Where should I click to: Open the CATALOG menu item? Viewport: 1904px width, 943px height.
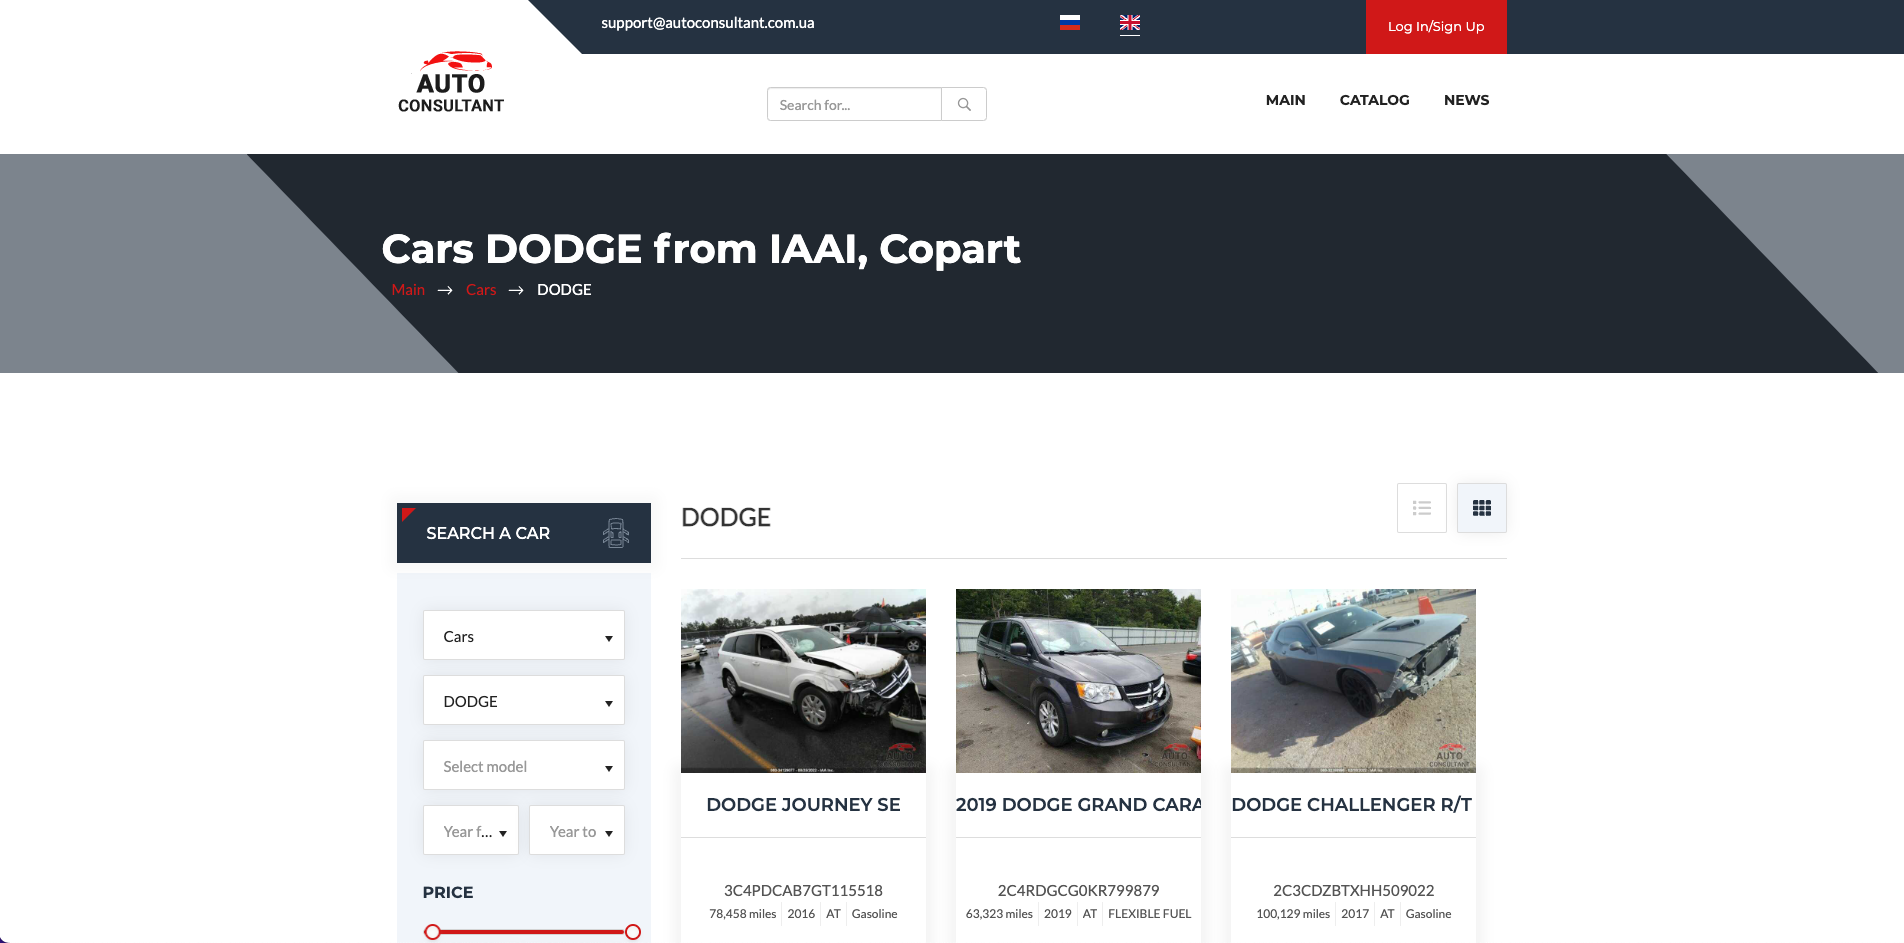[x=1374, y=100]
